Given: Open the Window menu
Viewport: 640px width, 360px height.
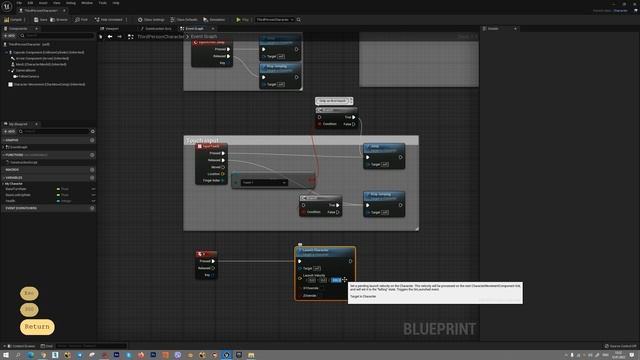Looking at the screenshot, I should pos(87,3).
